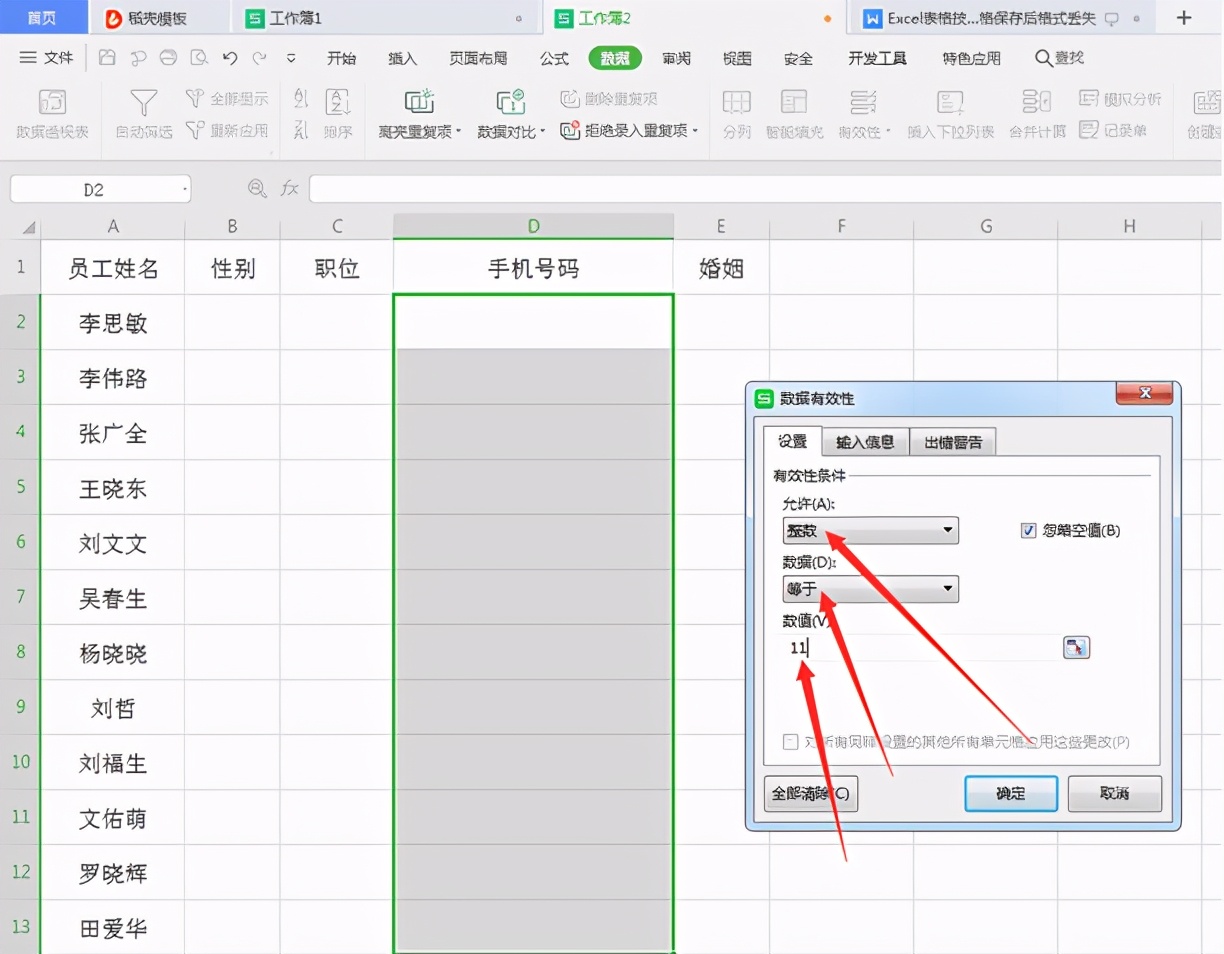
Task: Click the redo arrow icon
Action: pyautogui.click(x=260, y=58)
